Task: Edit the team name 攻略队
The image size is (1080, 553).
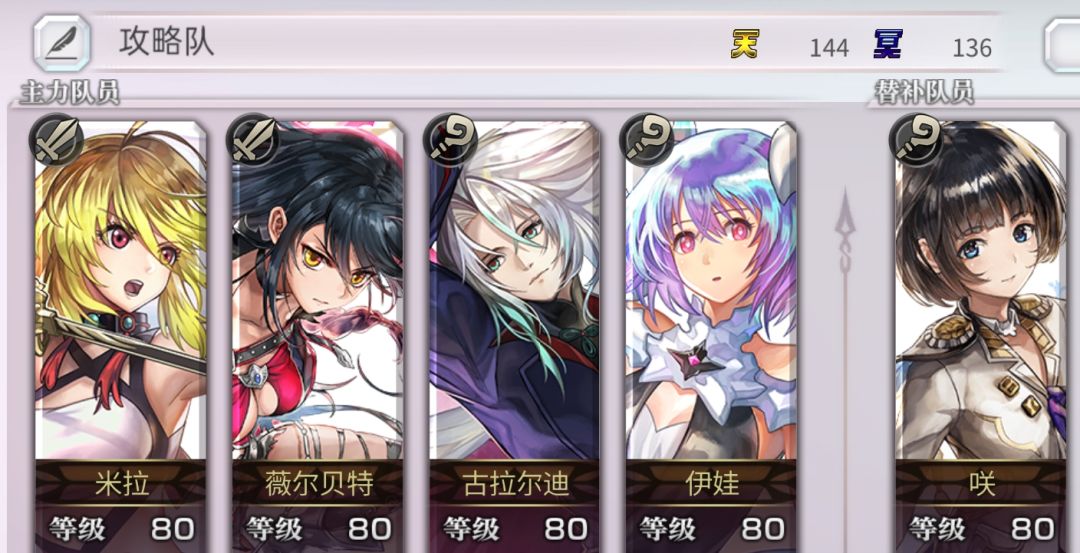Action: [x=167, y=43]
